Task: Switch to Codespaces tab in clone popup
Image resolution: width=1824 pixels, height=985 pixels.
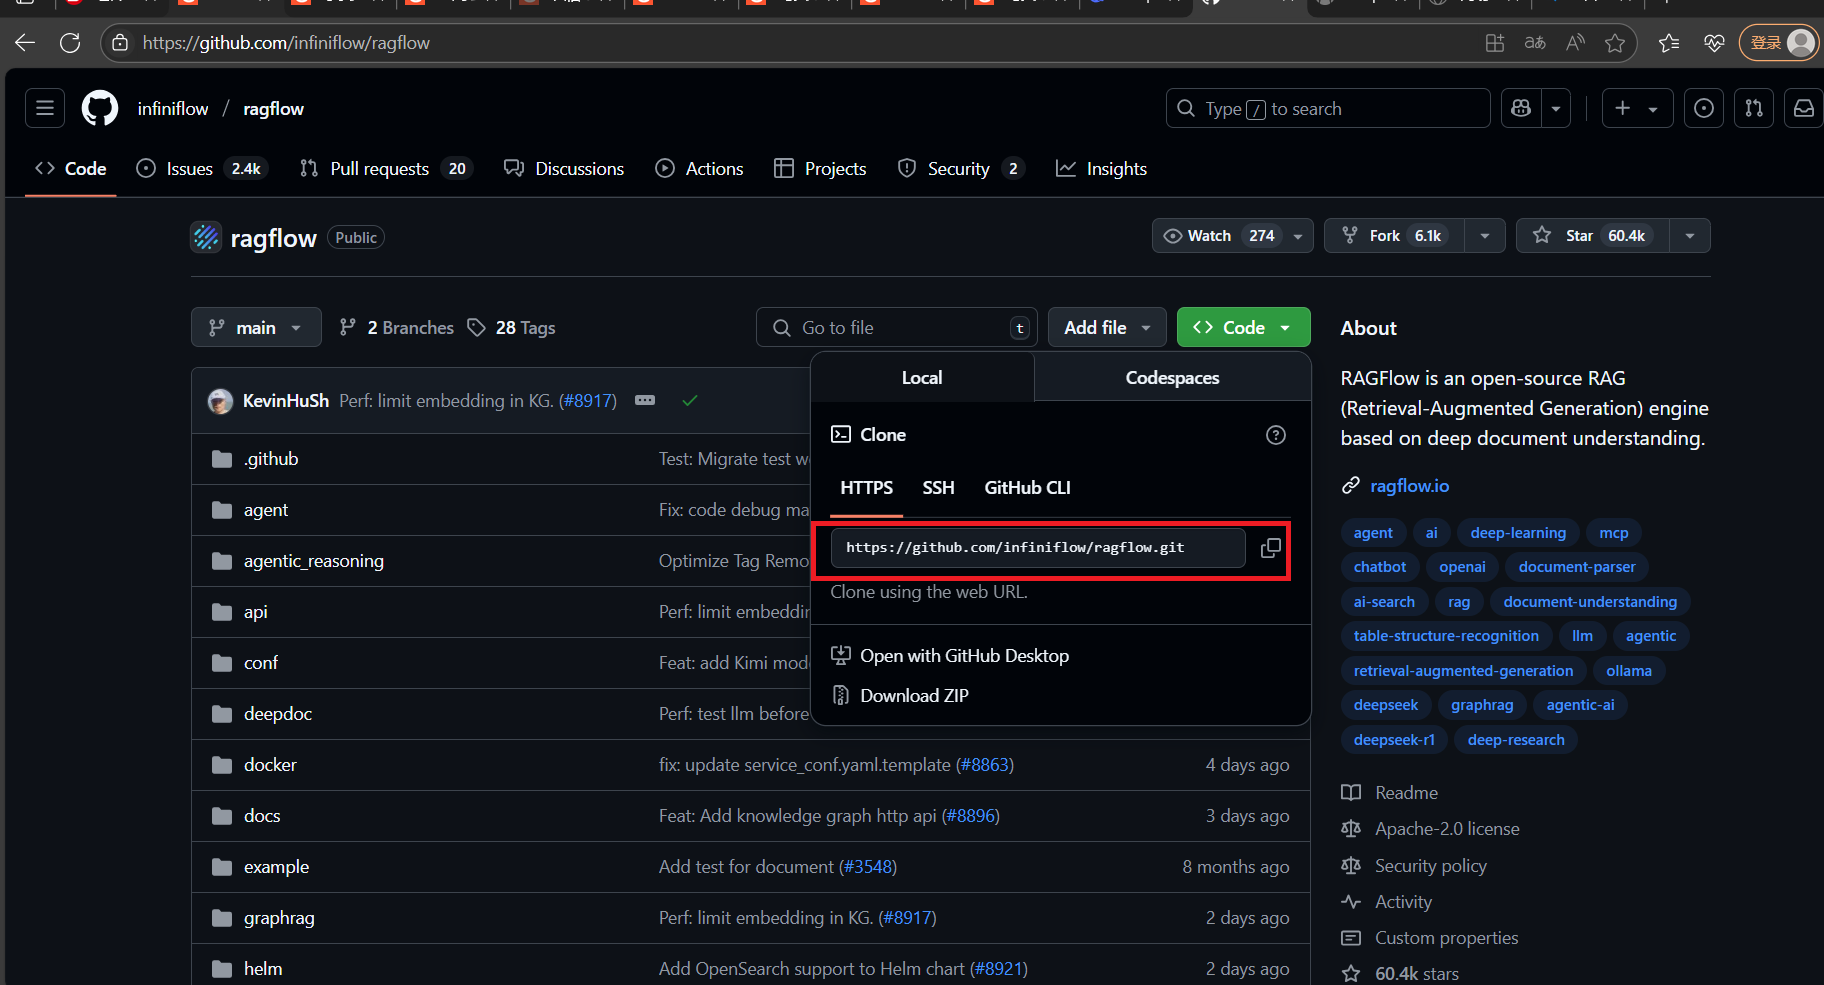Action: pyautogui.click(x=1172, y=377)
